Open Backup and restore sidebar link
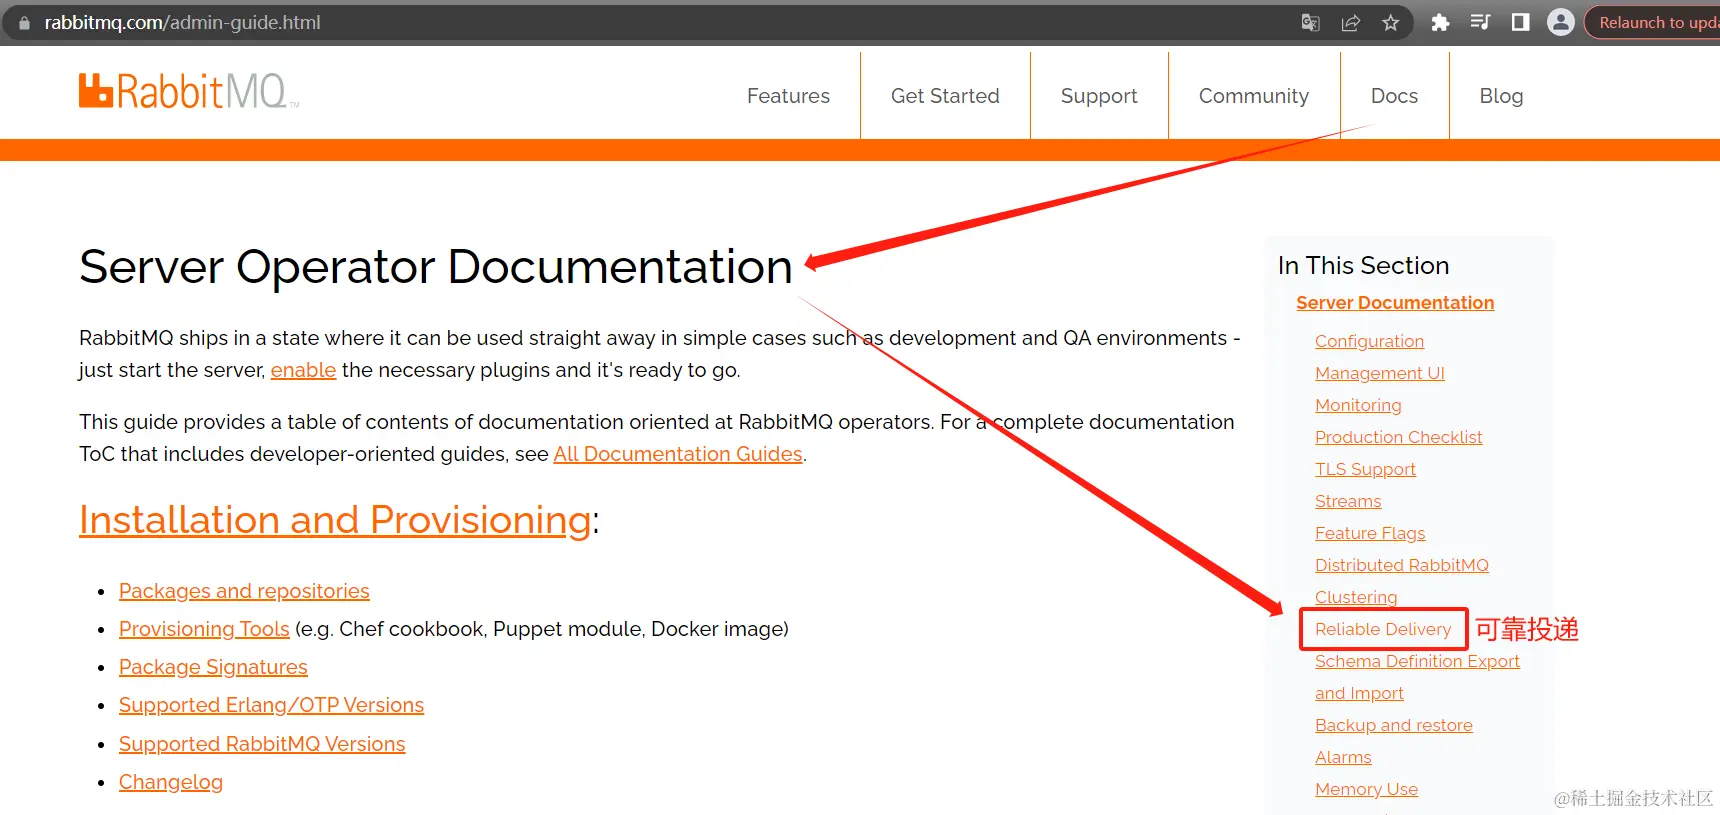 click(1394, 725)
